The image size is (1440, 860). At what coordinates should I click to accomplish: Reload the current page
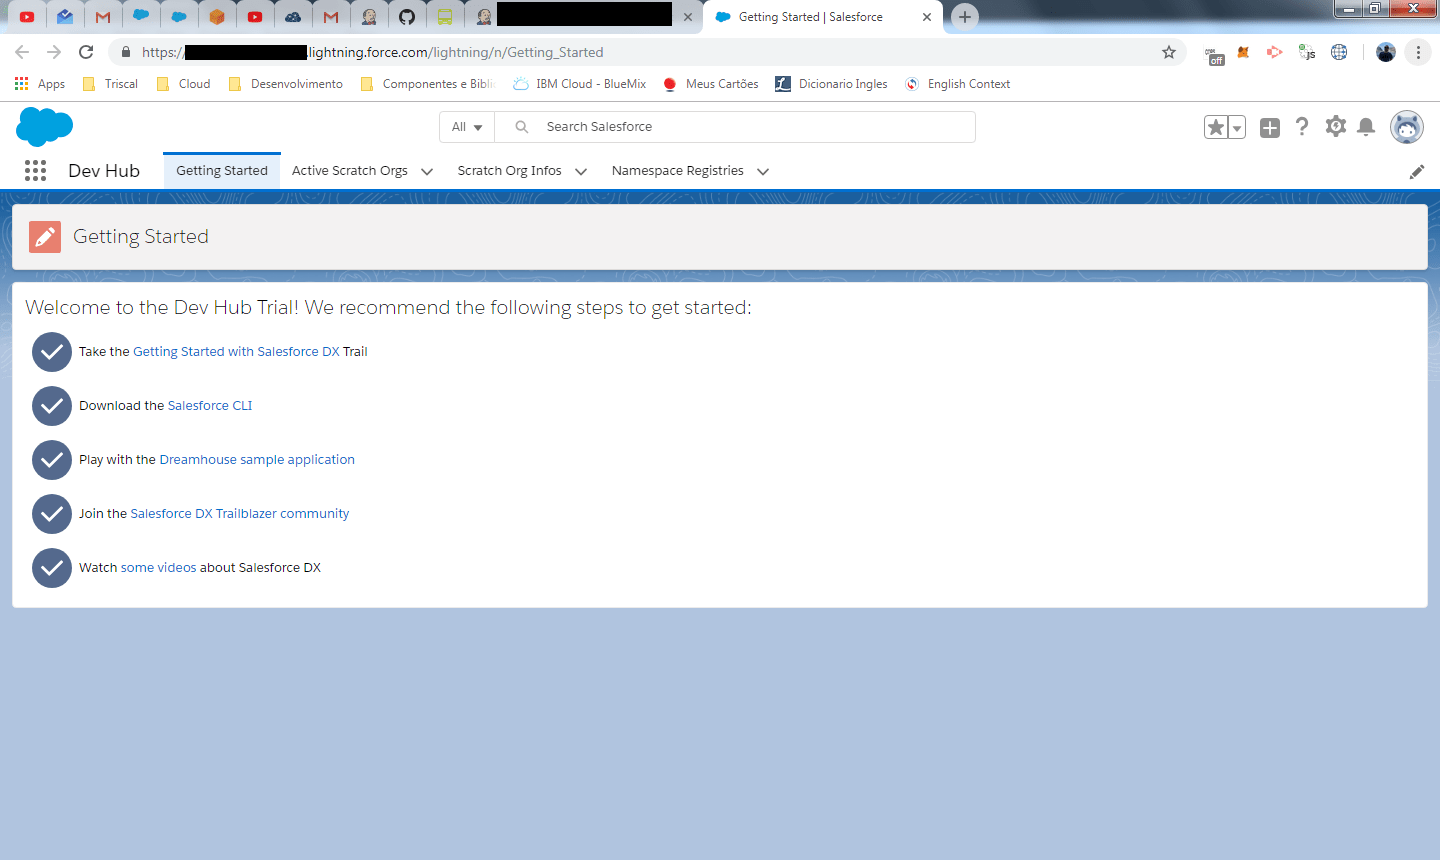86,52
